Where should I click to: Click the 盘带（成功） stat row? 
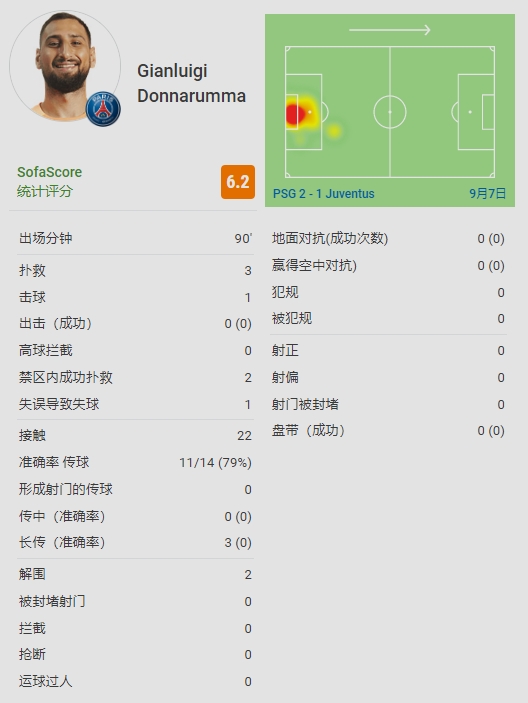coord(388,431)
